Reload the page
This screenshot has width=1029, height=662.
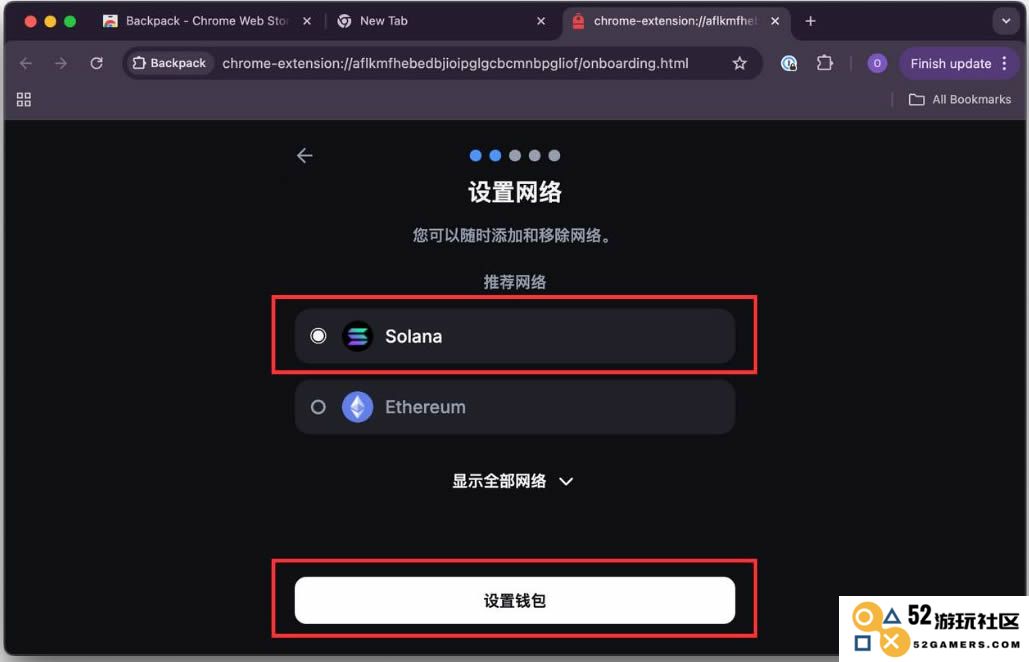pyautogui.click(x=96, y=63)
